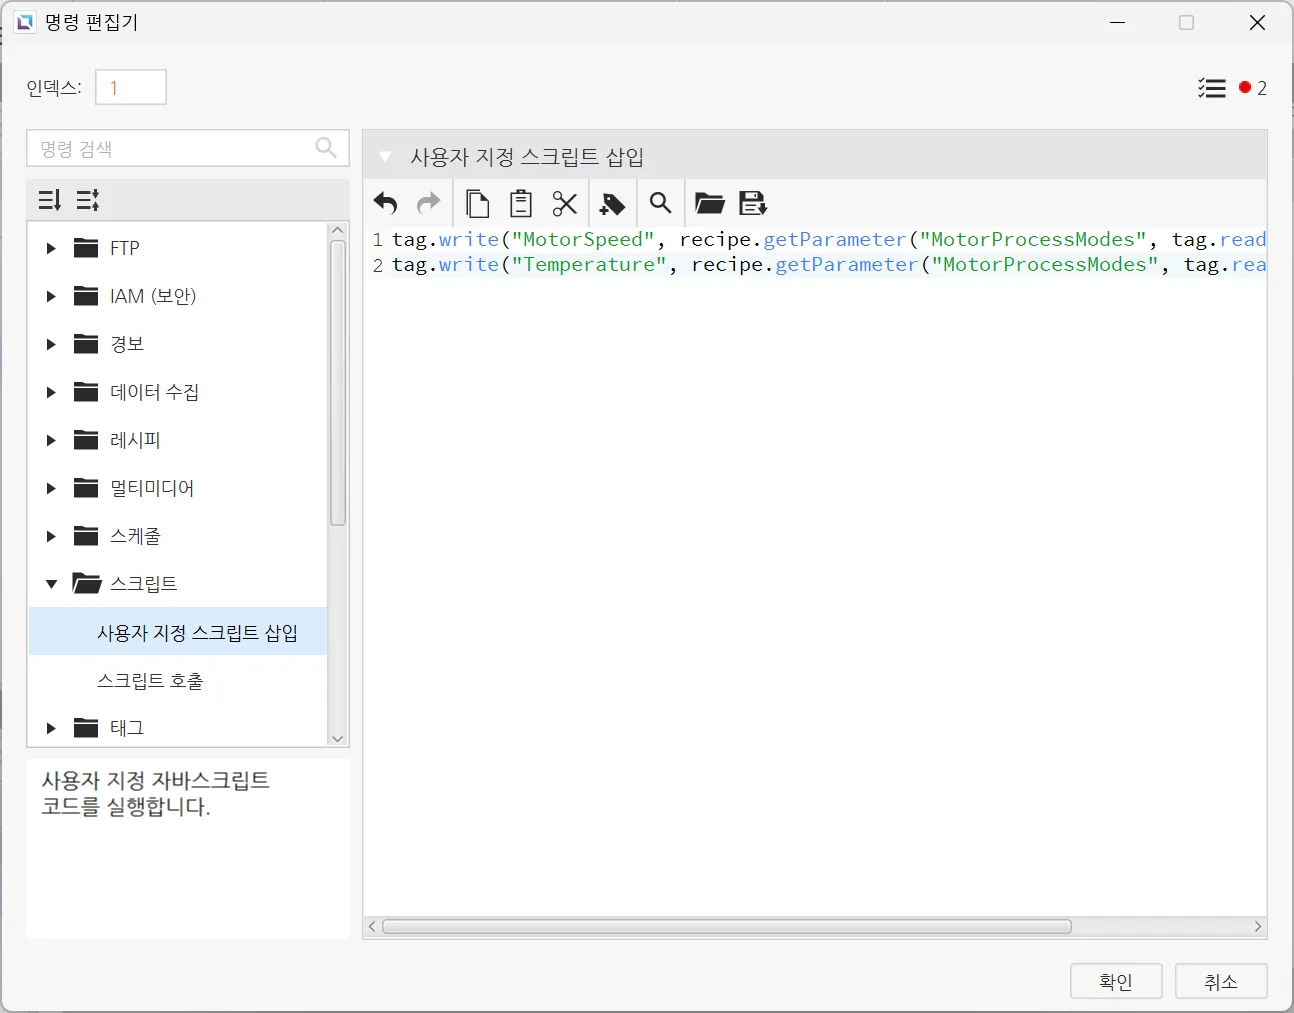
Task: Collapse the 스크립트 folder
Action: coord(51,584)
